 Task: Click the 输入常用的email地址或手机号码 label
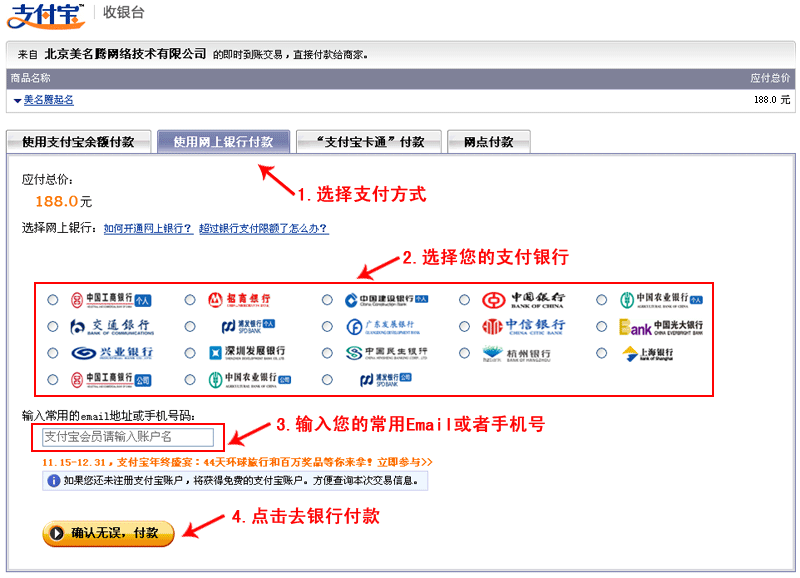(108, 416)
